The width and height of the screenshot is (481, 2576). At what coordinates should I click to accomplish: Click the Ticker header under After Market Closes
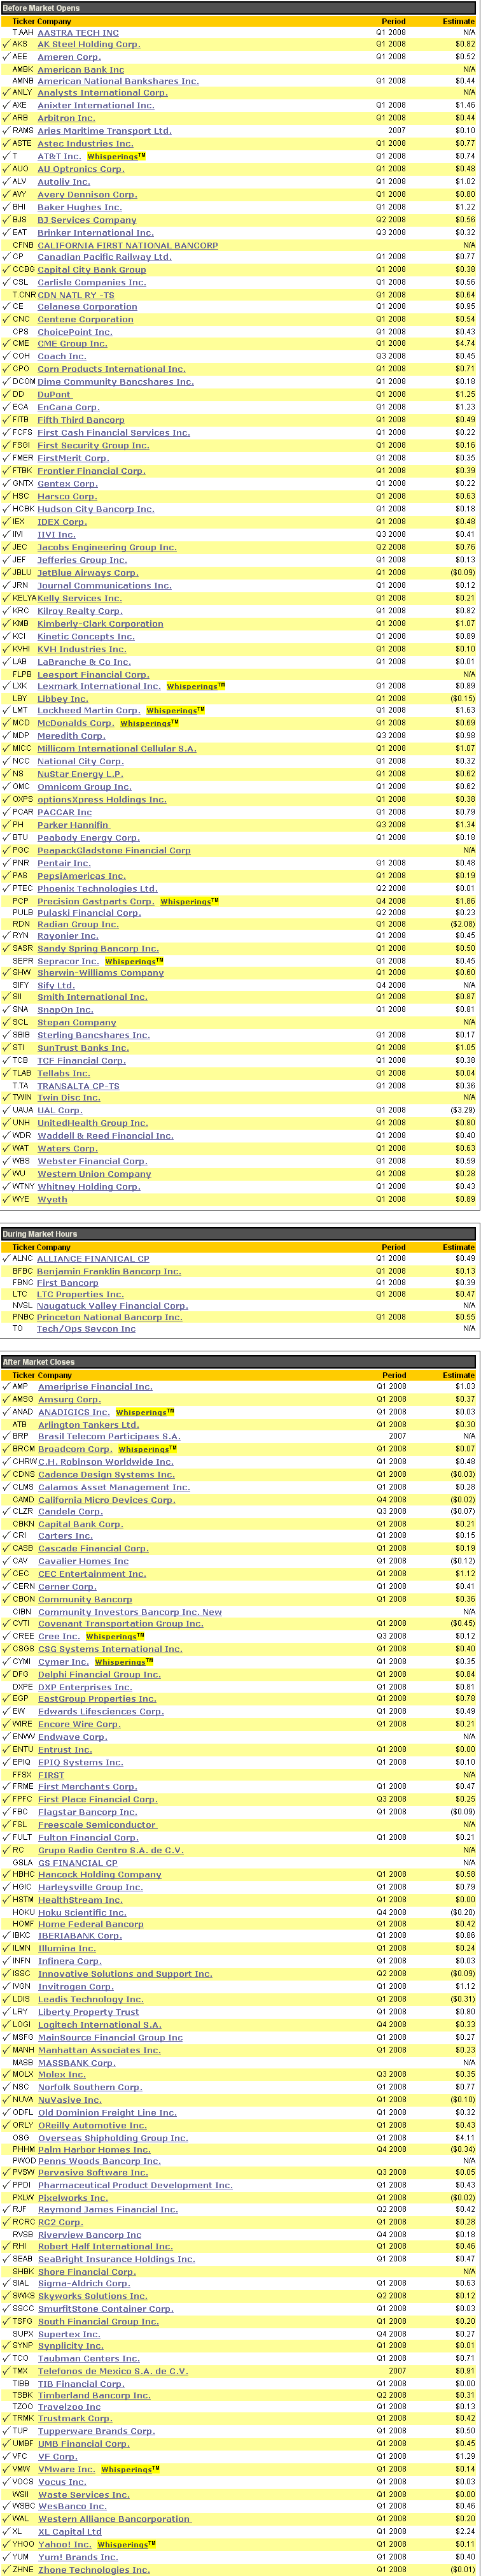23,1375
